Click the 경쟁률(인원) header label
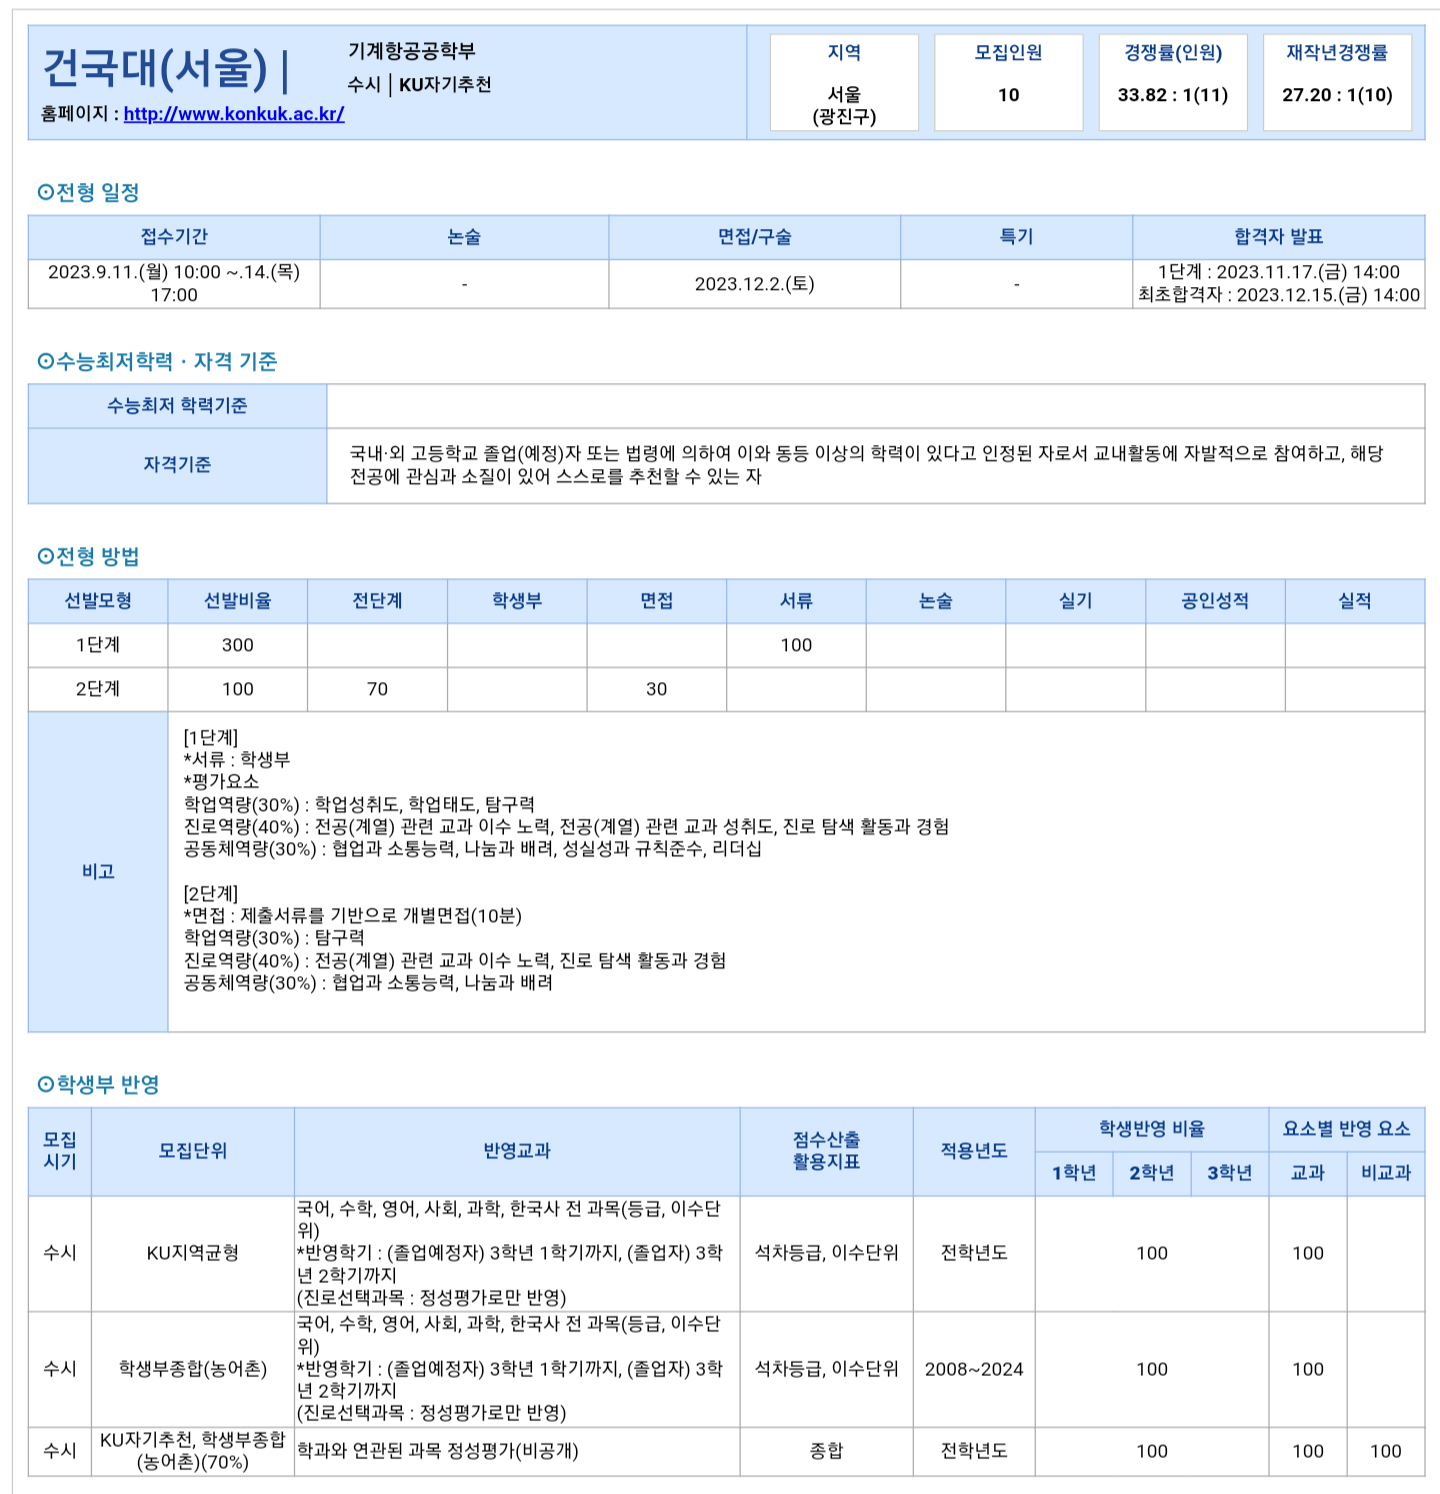1440x1494 pixels. 1173,53
